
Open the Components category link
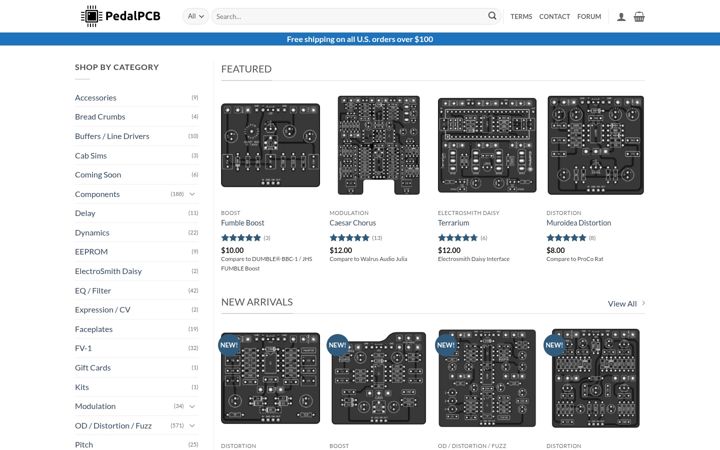point(97,194)
